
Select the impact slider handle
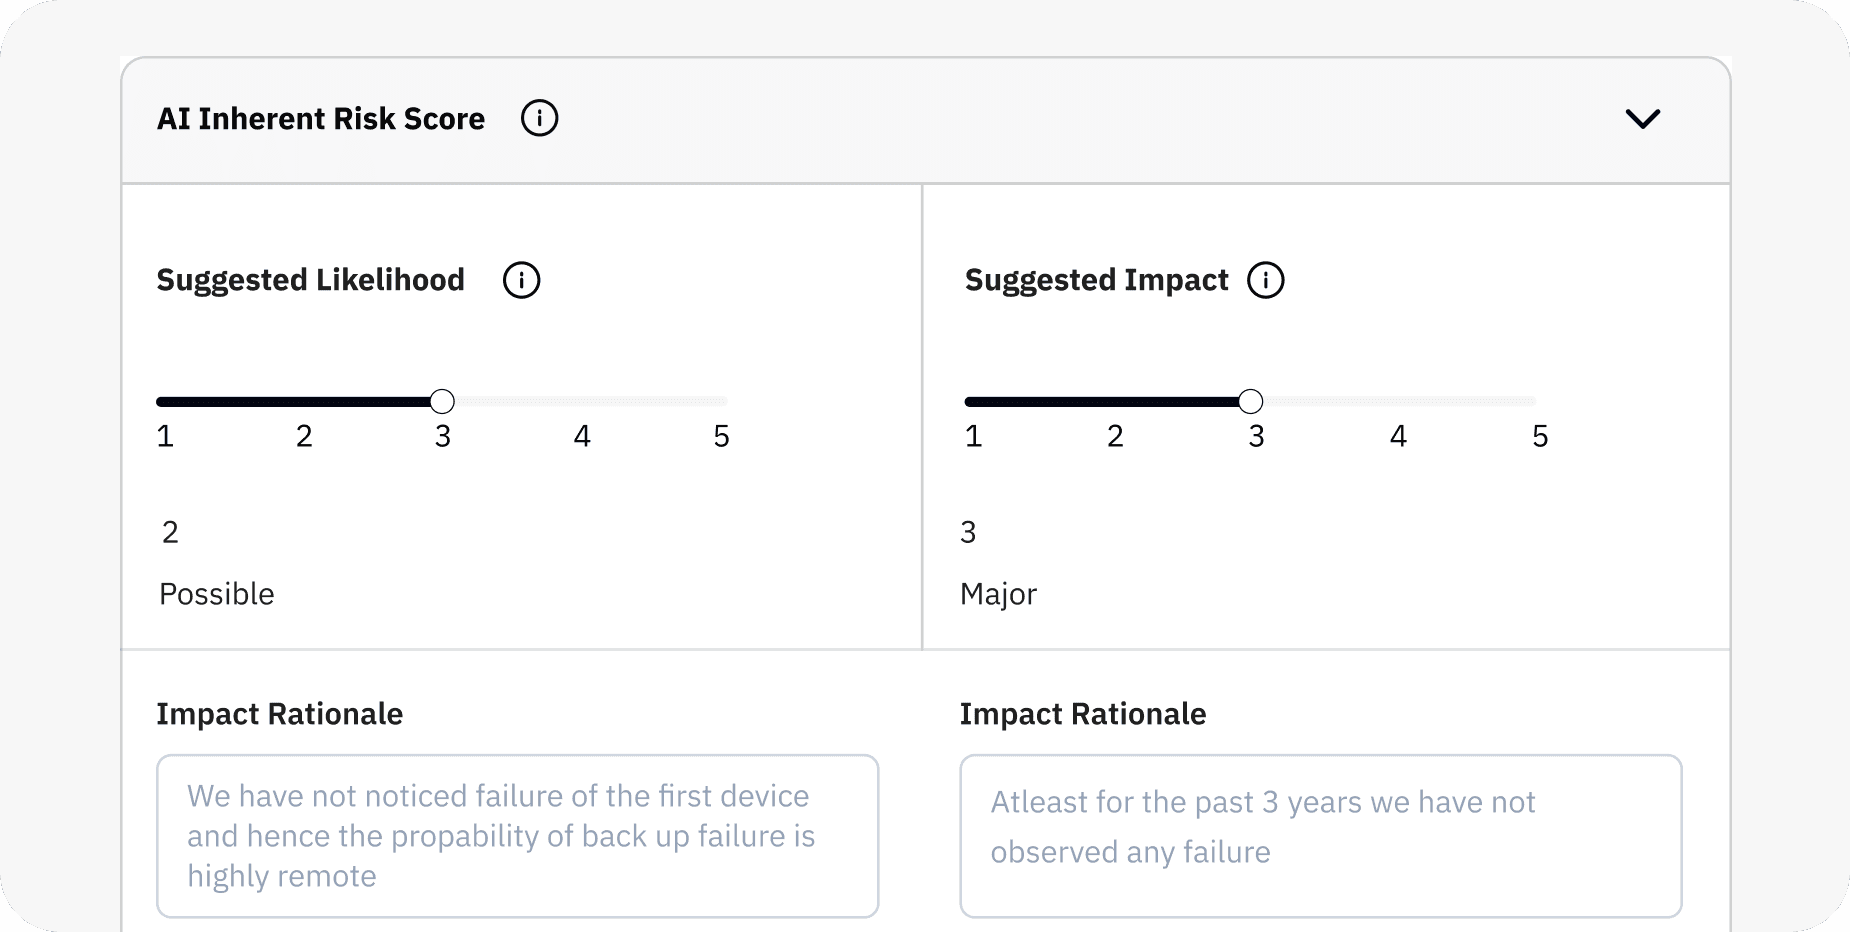pyautogui.click(x=1251, y=400)
